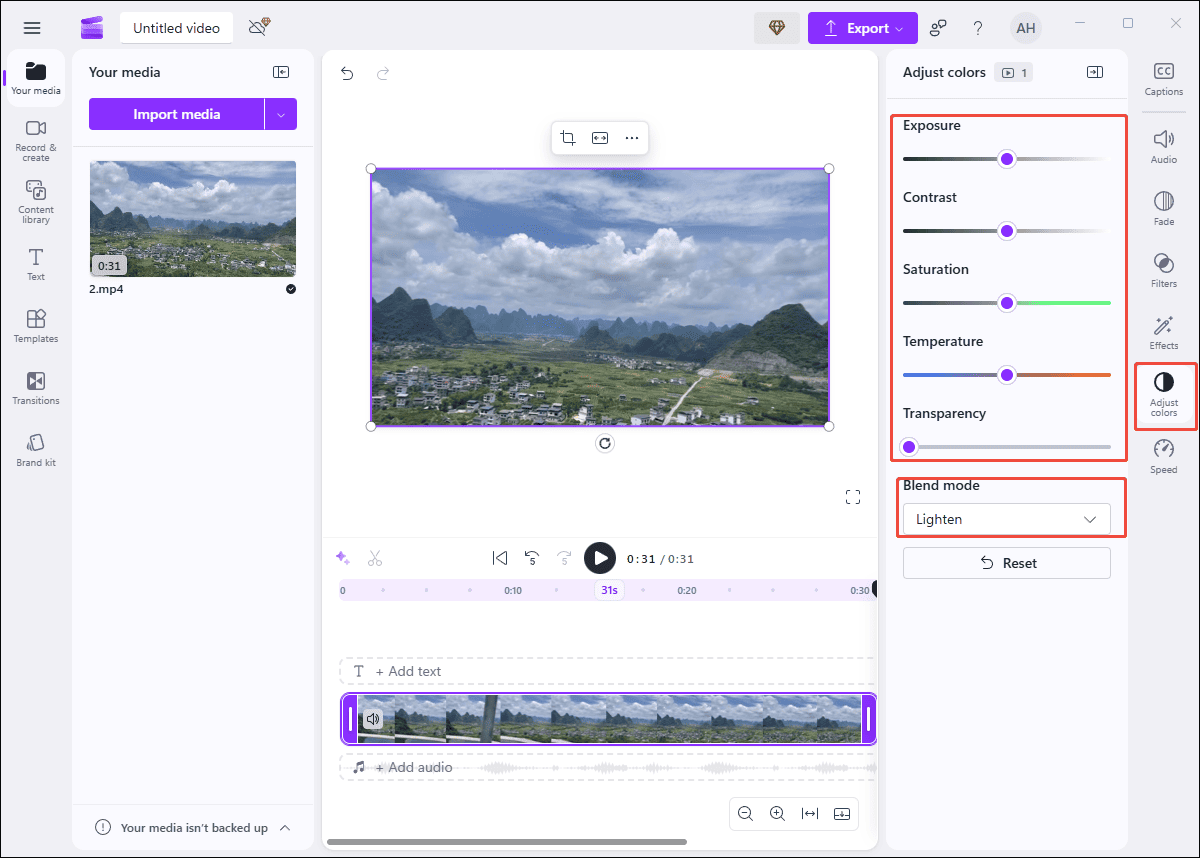This screenshot has height=858, width=1200.
Task: Open the Speed panel
Action: point(1163,453)
